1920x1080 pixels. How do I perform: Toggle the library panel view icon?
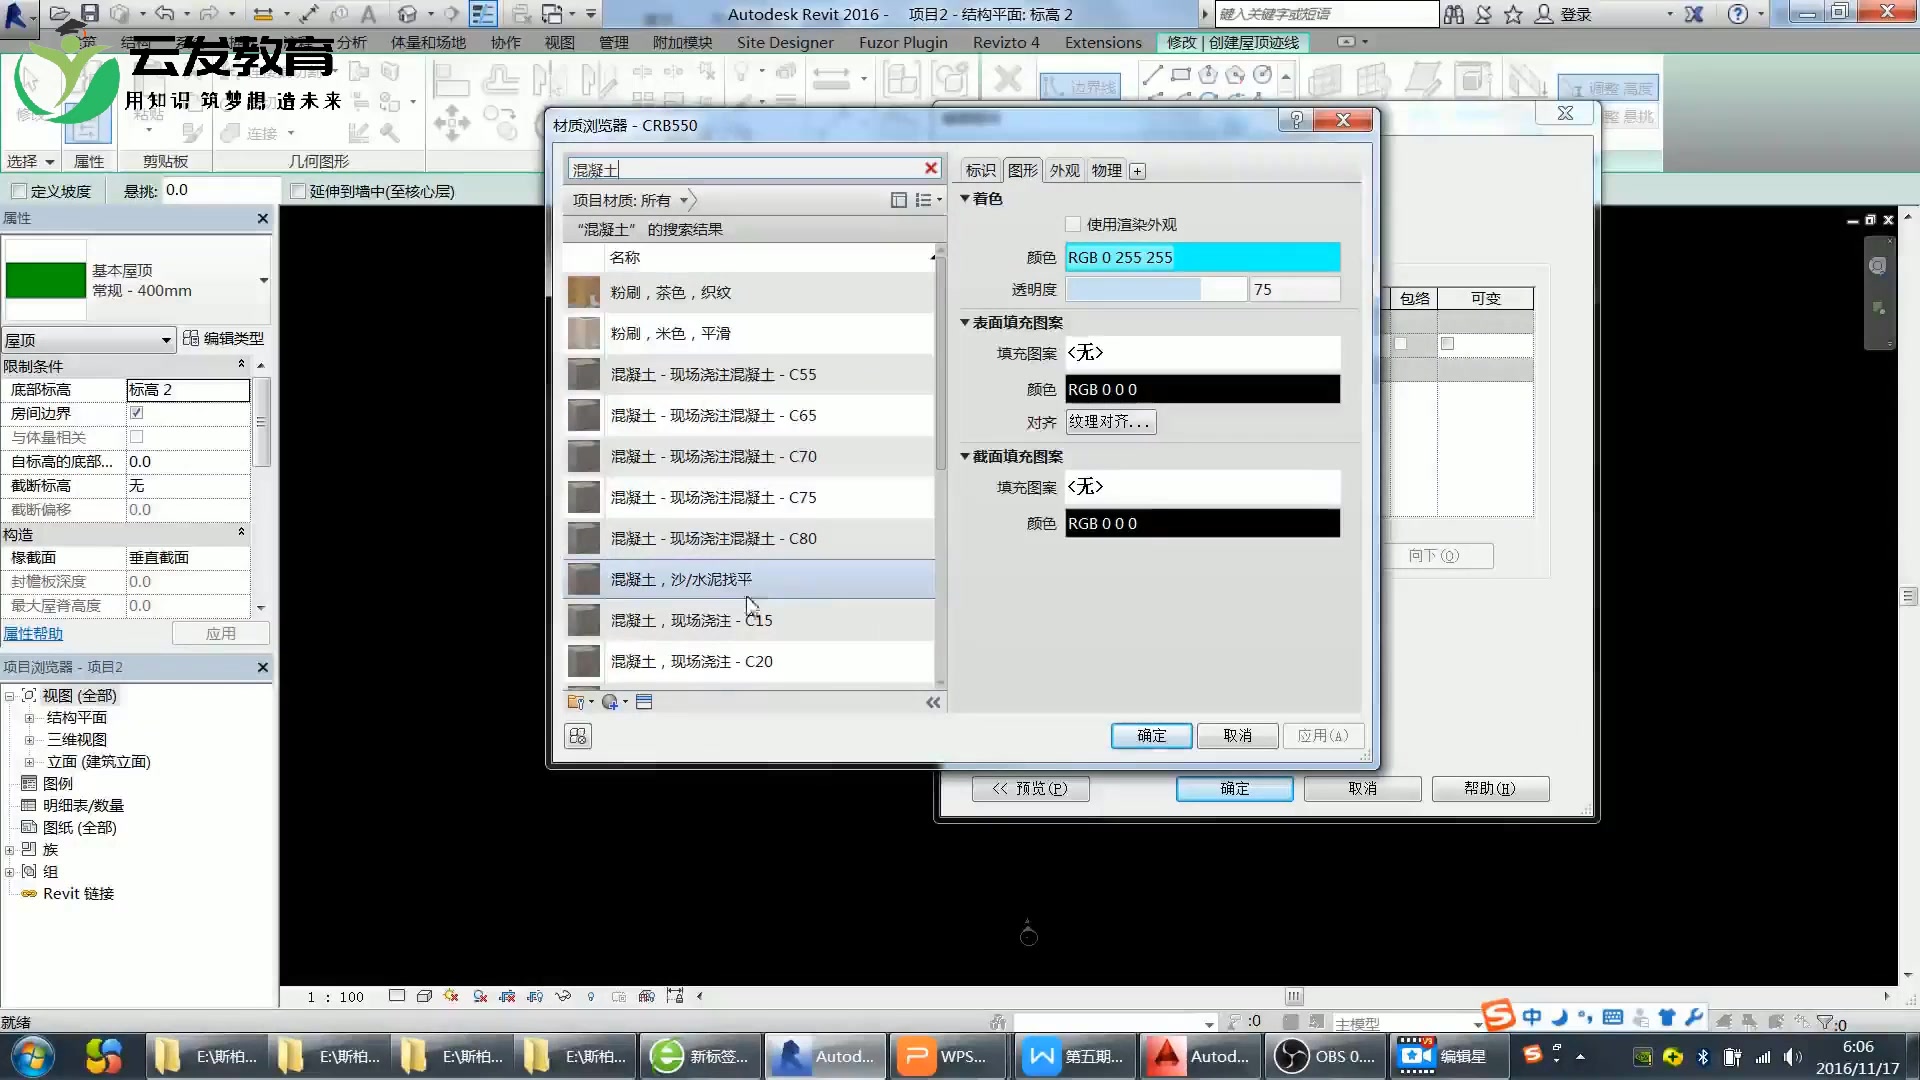click(898, 200)
